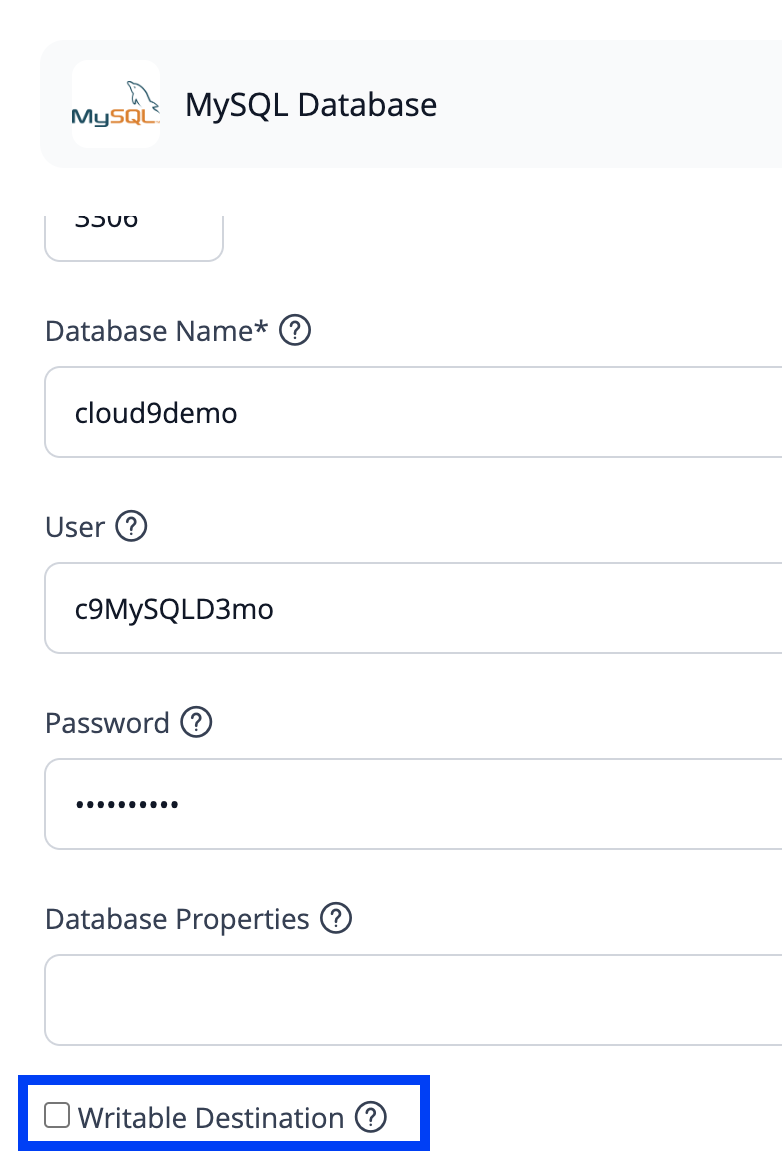Screen dimensions: 782x1168
Task: Focus the User field with c9MySQLD3mo
Action: coord(413,608)
